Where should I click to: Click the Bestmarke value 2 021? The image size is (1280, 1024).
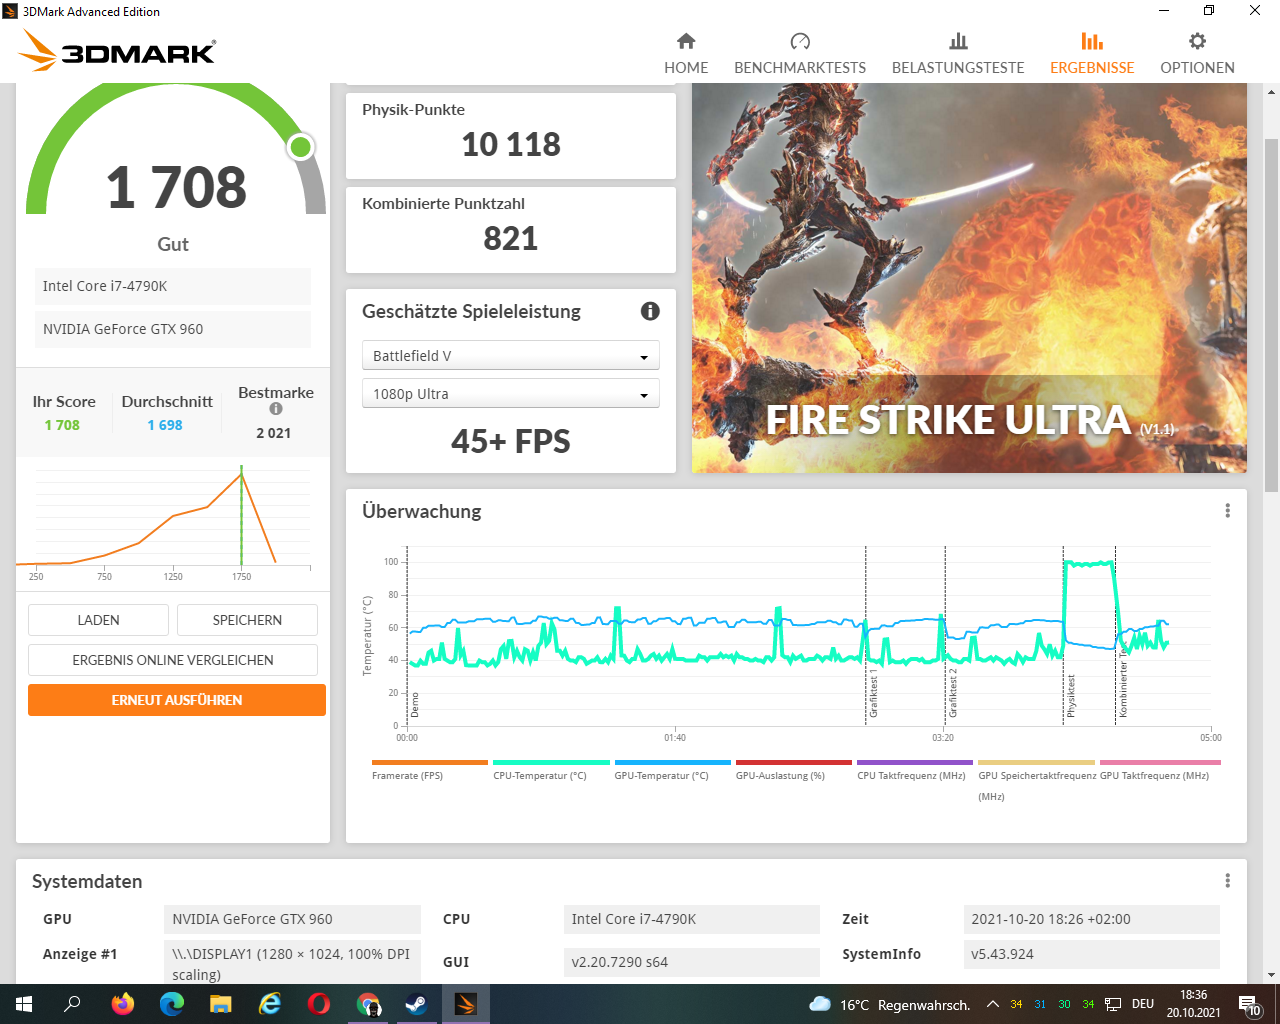point(273,433)
